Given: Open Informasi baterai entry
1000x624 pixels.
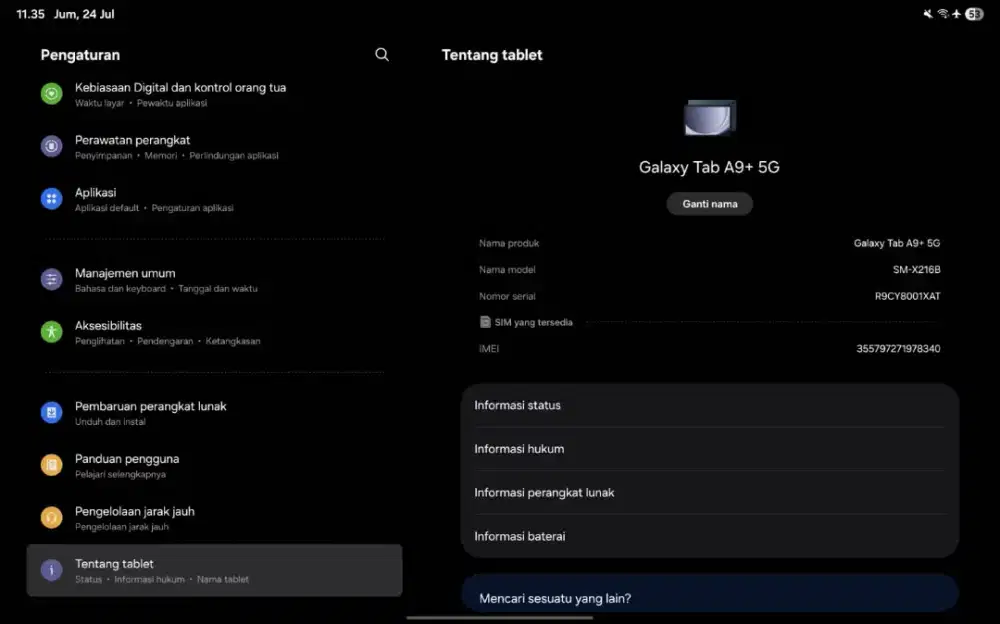Looking at the screenshot, I should (x=710, y=536).
